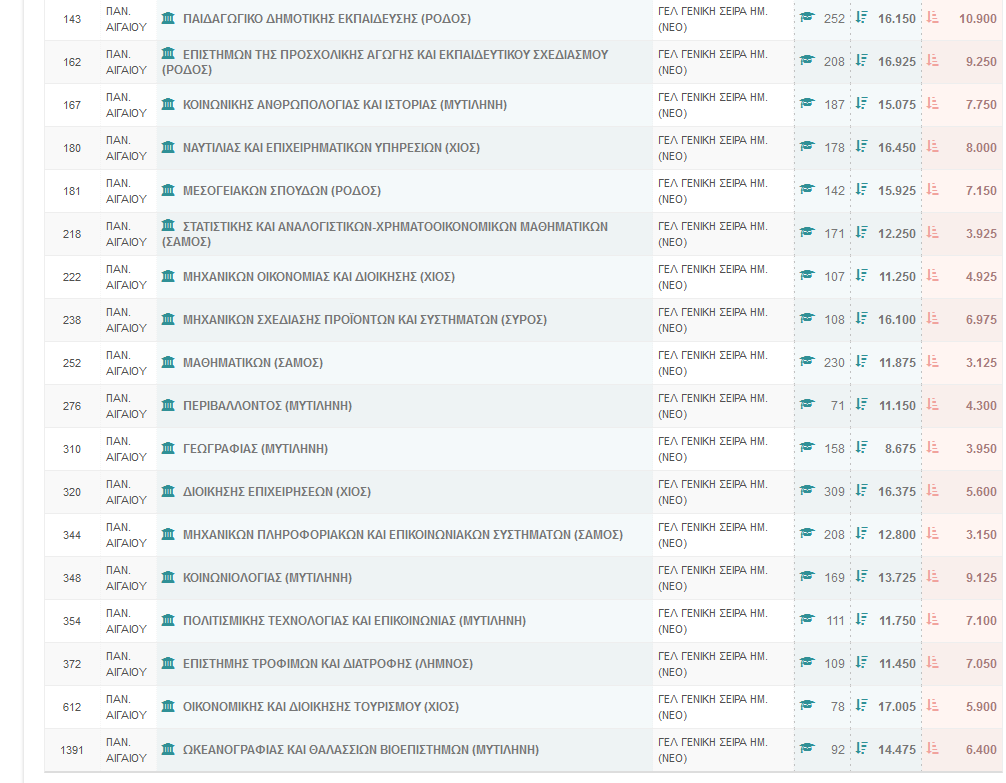This screenshot has width=1006, height=783.
Task: Click the score value 13.725
Action: (897, 578)
